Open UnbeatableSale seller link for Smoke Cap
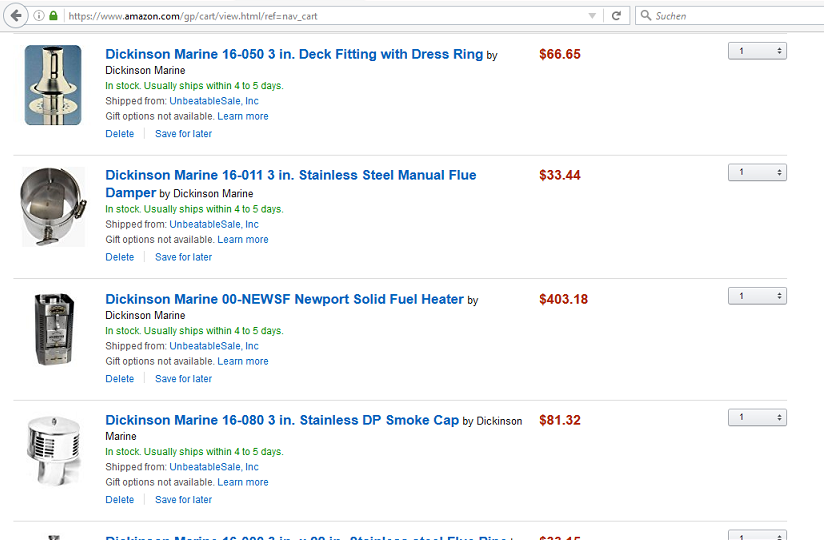This screenshot has height=540, width=824. point(214,467)
